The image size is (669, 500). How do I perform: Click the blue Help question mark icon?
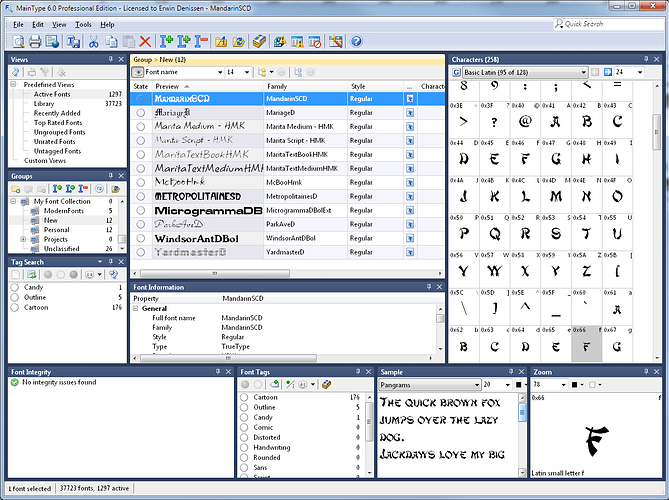click(x=356, y=41)
